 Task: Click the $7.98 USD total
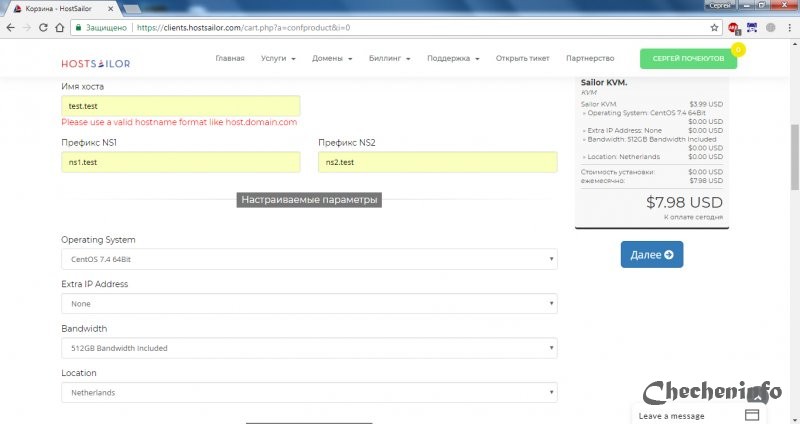(x=684, y=202)
